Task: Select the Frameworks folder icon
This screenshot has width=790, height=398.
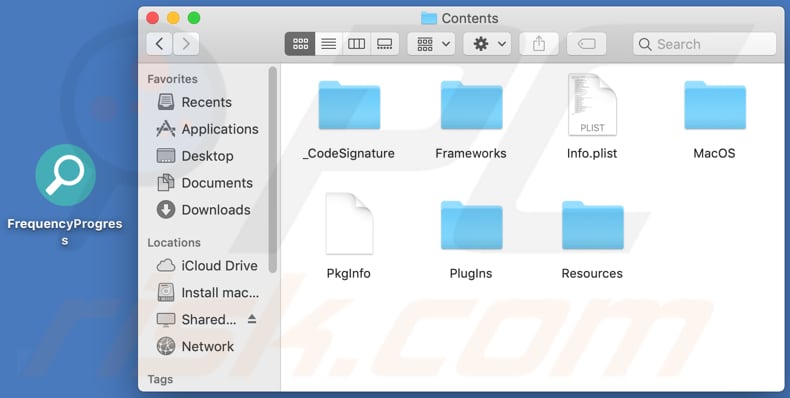Action: click(472, 105)
